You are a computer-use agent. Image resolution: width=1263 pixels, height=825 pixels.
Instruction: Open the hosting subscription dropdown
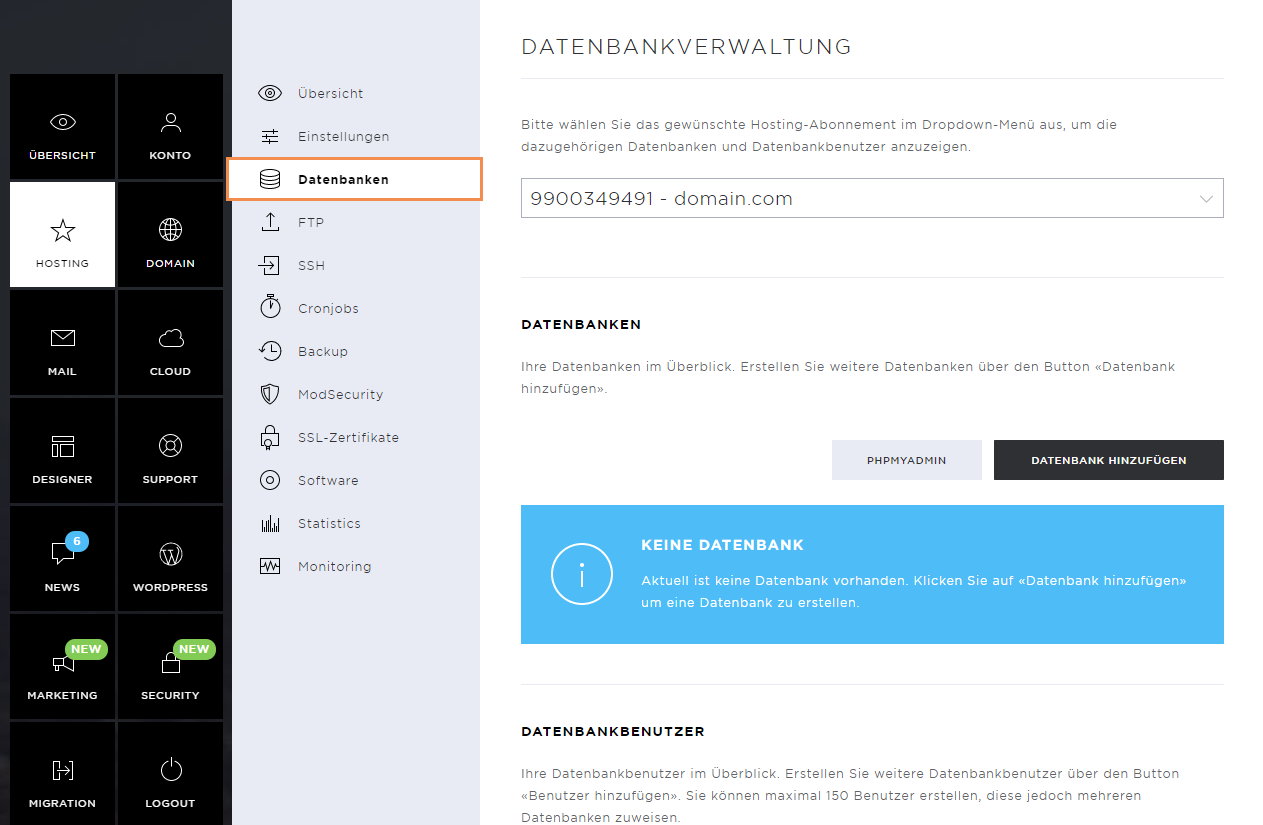tap(872, 198)
